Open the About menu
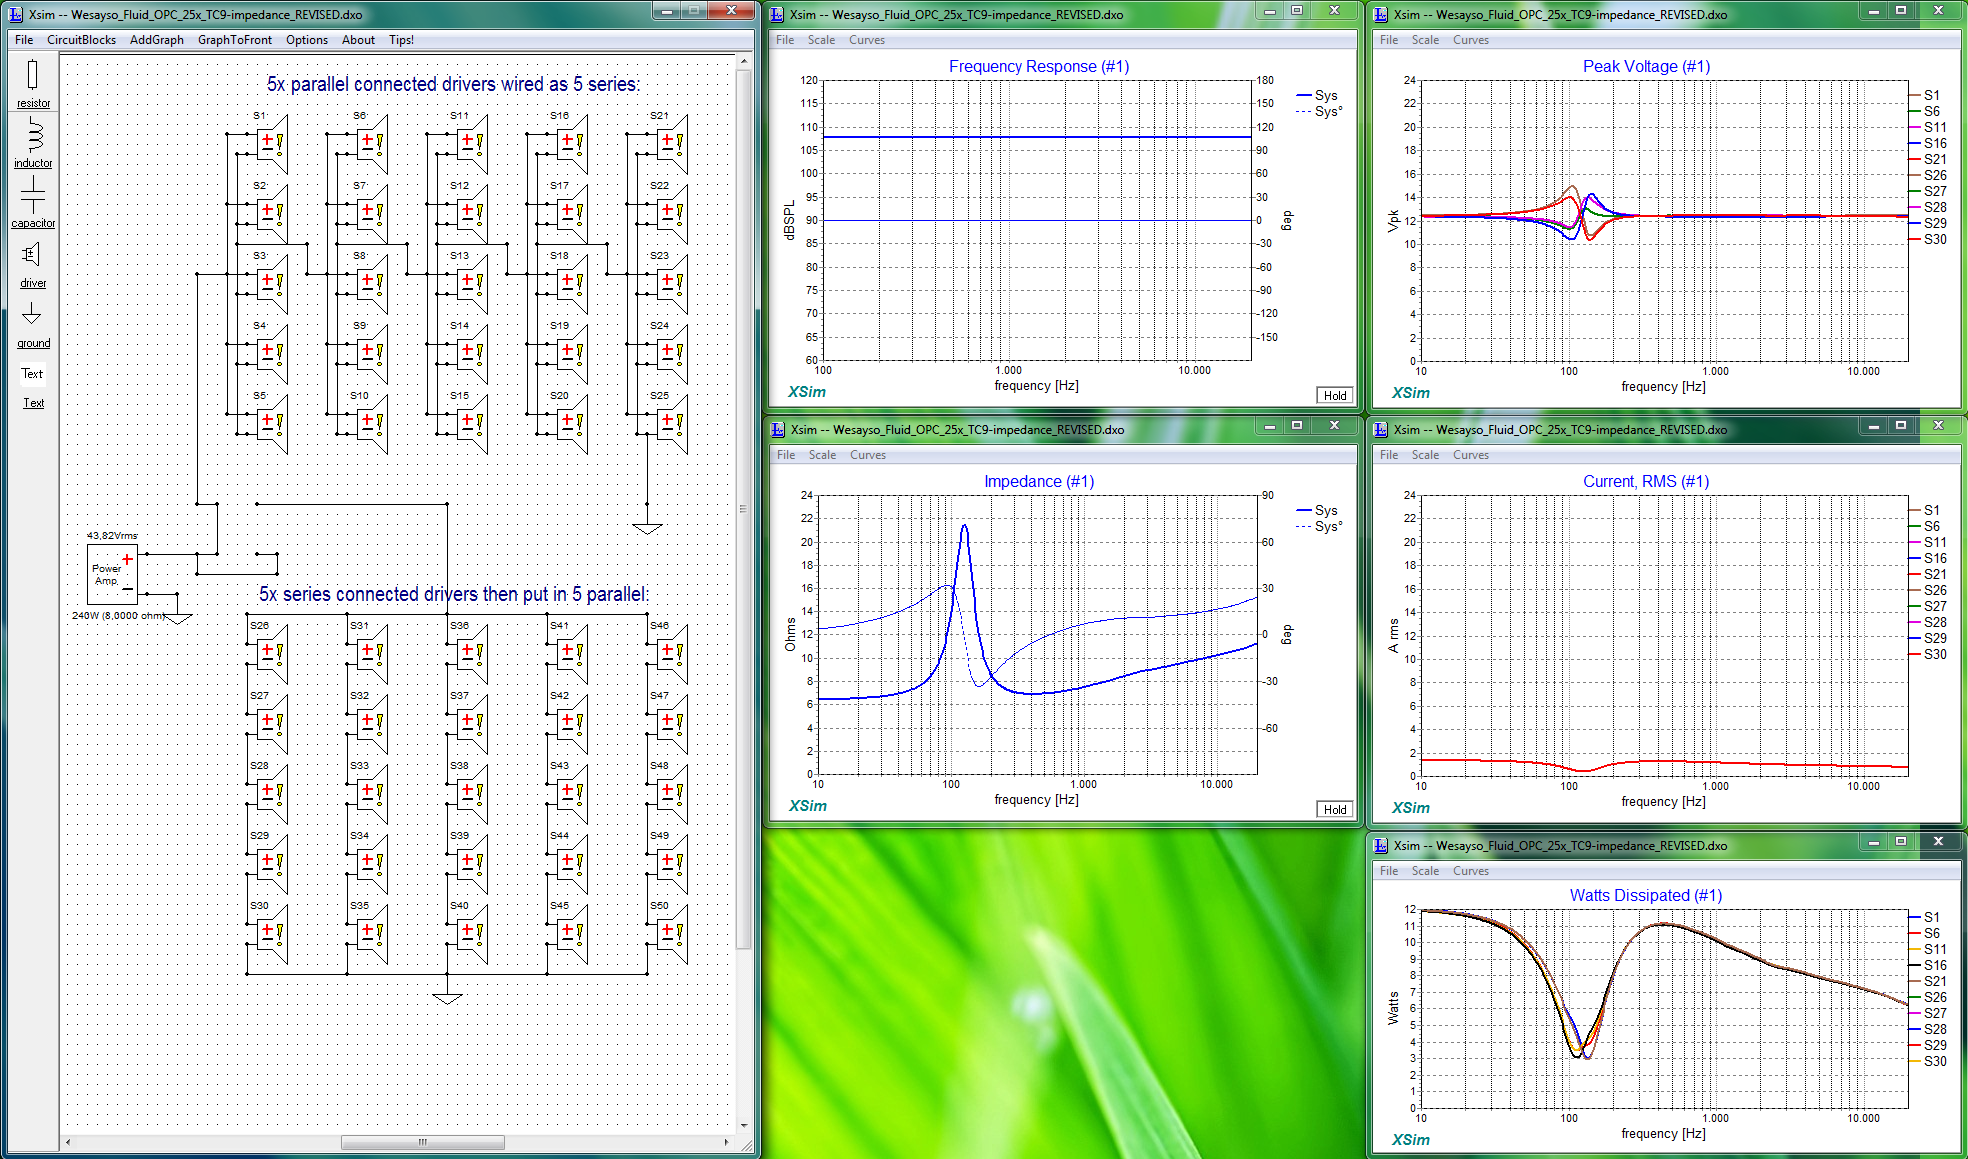Image resolution: width=1968 pixels, height=1159 pixels. point(358,40)
